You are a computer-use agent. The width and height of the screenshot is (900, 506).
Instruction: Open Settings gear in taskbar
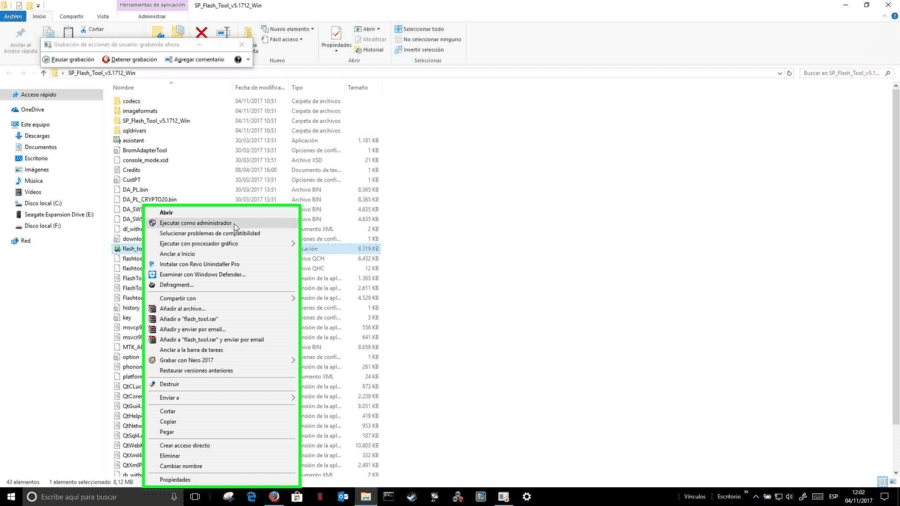coord(526,497)
